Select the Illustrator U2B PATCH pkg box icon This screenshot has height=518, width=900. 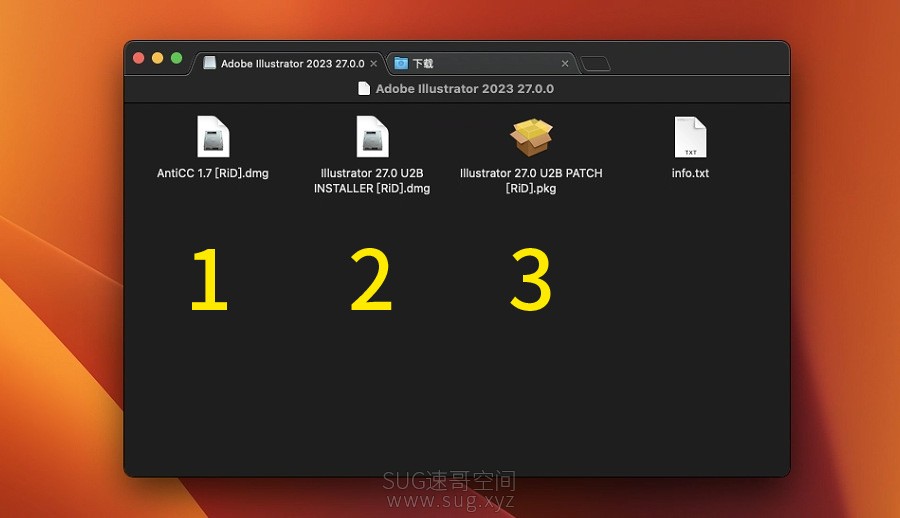(531, 137)
